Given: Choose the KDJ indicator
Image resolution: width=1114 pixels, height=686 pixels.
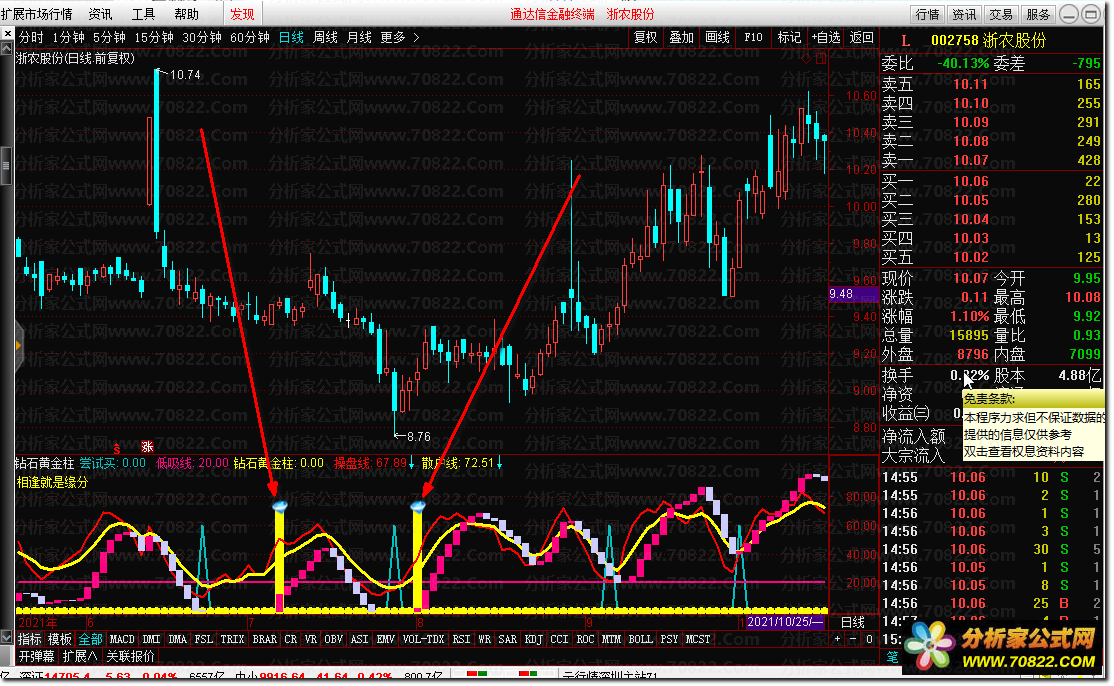Looking at the screenshot, I should click(534, 639).
